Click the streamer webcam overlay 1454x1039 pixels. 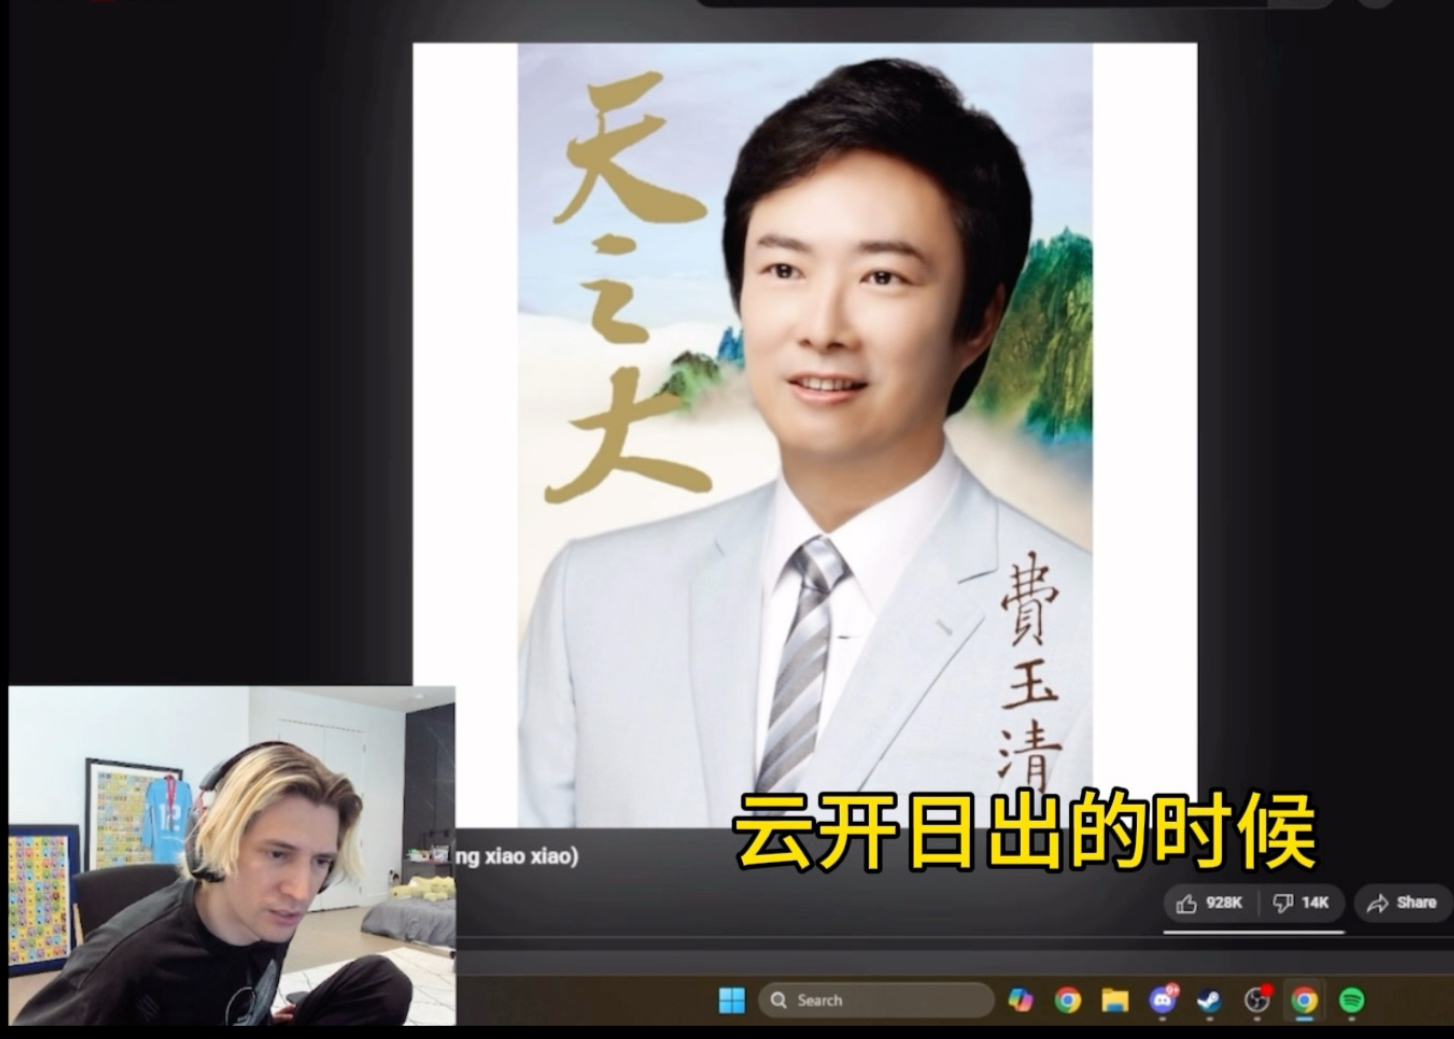[232, 855]
